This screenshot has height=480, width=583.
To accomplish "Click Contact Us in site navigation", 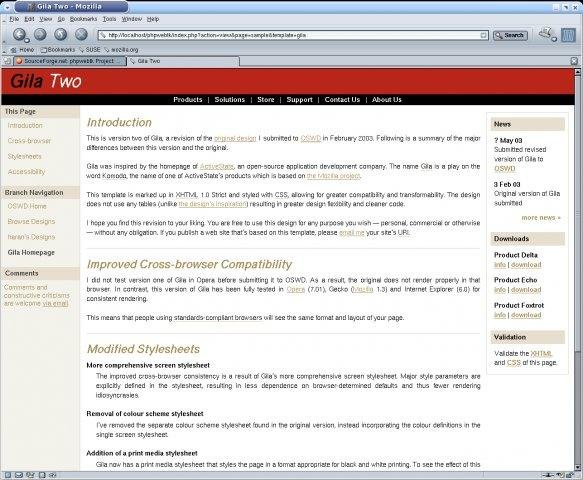I will point(342,100).
